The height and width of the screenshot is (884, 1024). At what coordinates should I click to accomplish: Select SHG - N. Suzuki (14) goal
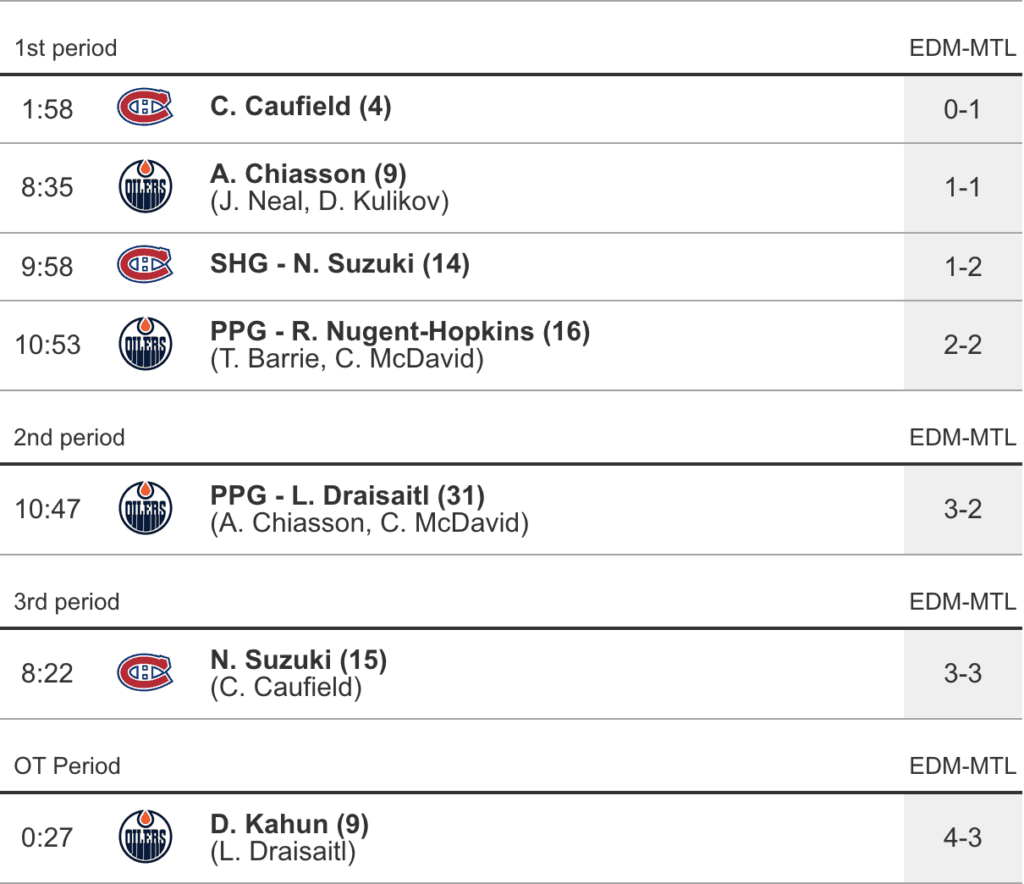tap(340, 264)
